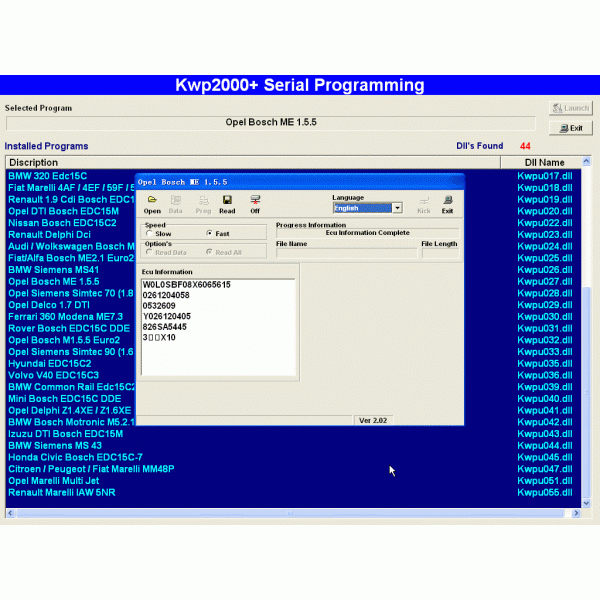Click the Kick icon in toolbar
This screenshot has width=600, height=600.
click(424, 205)
